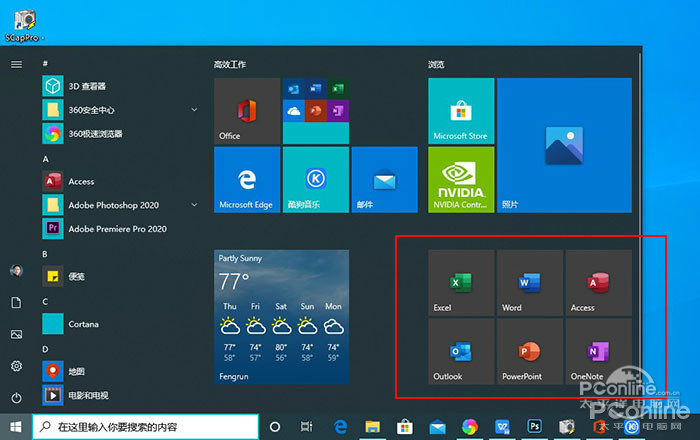This screenshot has width=700, height=440.
Task: Launch Excel tile
Action: point(461,282)
